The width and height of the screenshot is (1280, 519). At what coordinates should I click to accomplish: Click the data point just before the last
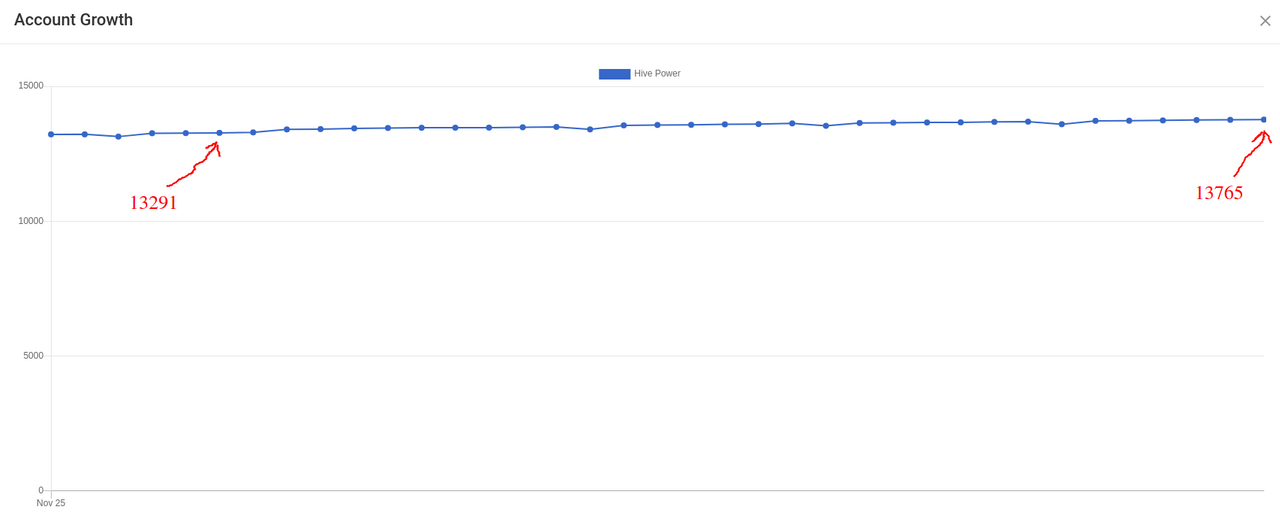[1230, 120]
